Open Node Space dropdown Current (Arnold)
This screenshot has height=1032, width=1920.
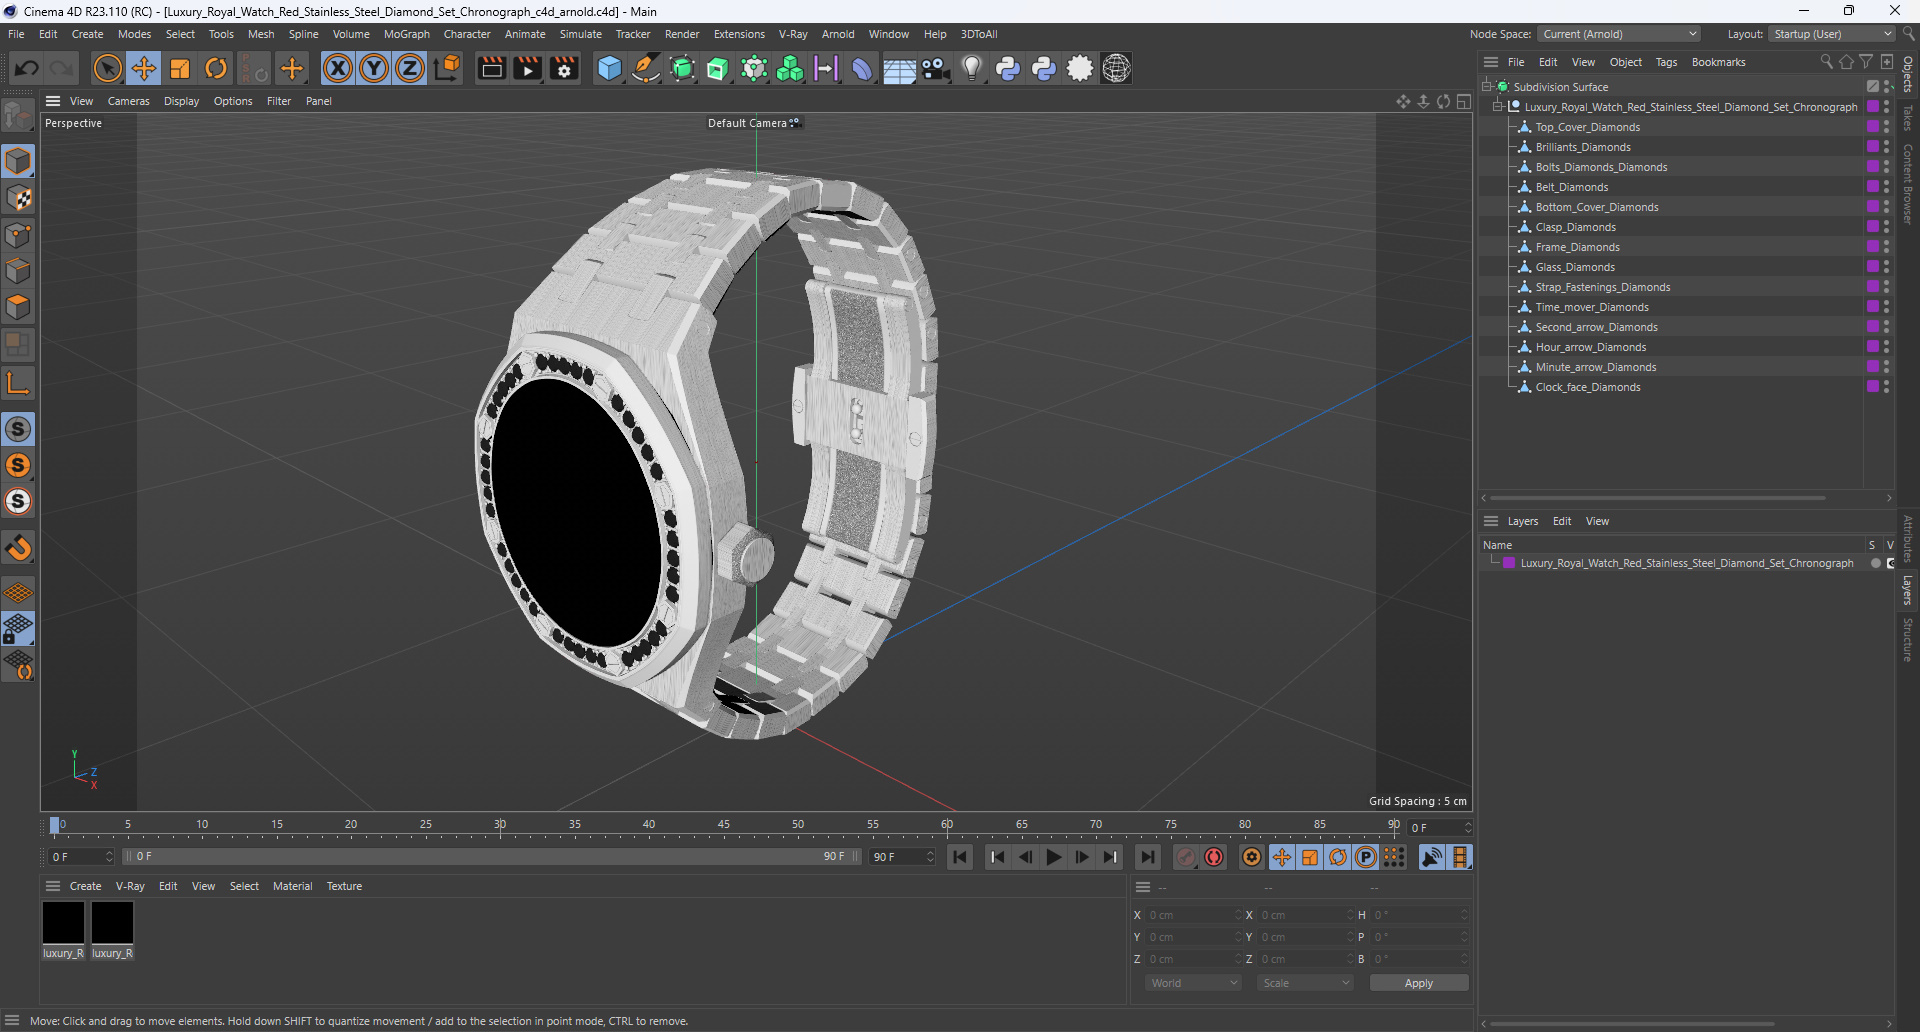[x=1620, y=34]
